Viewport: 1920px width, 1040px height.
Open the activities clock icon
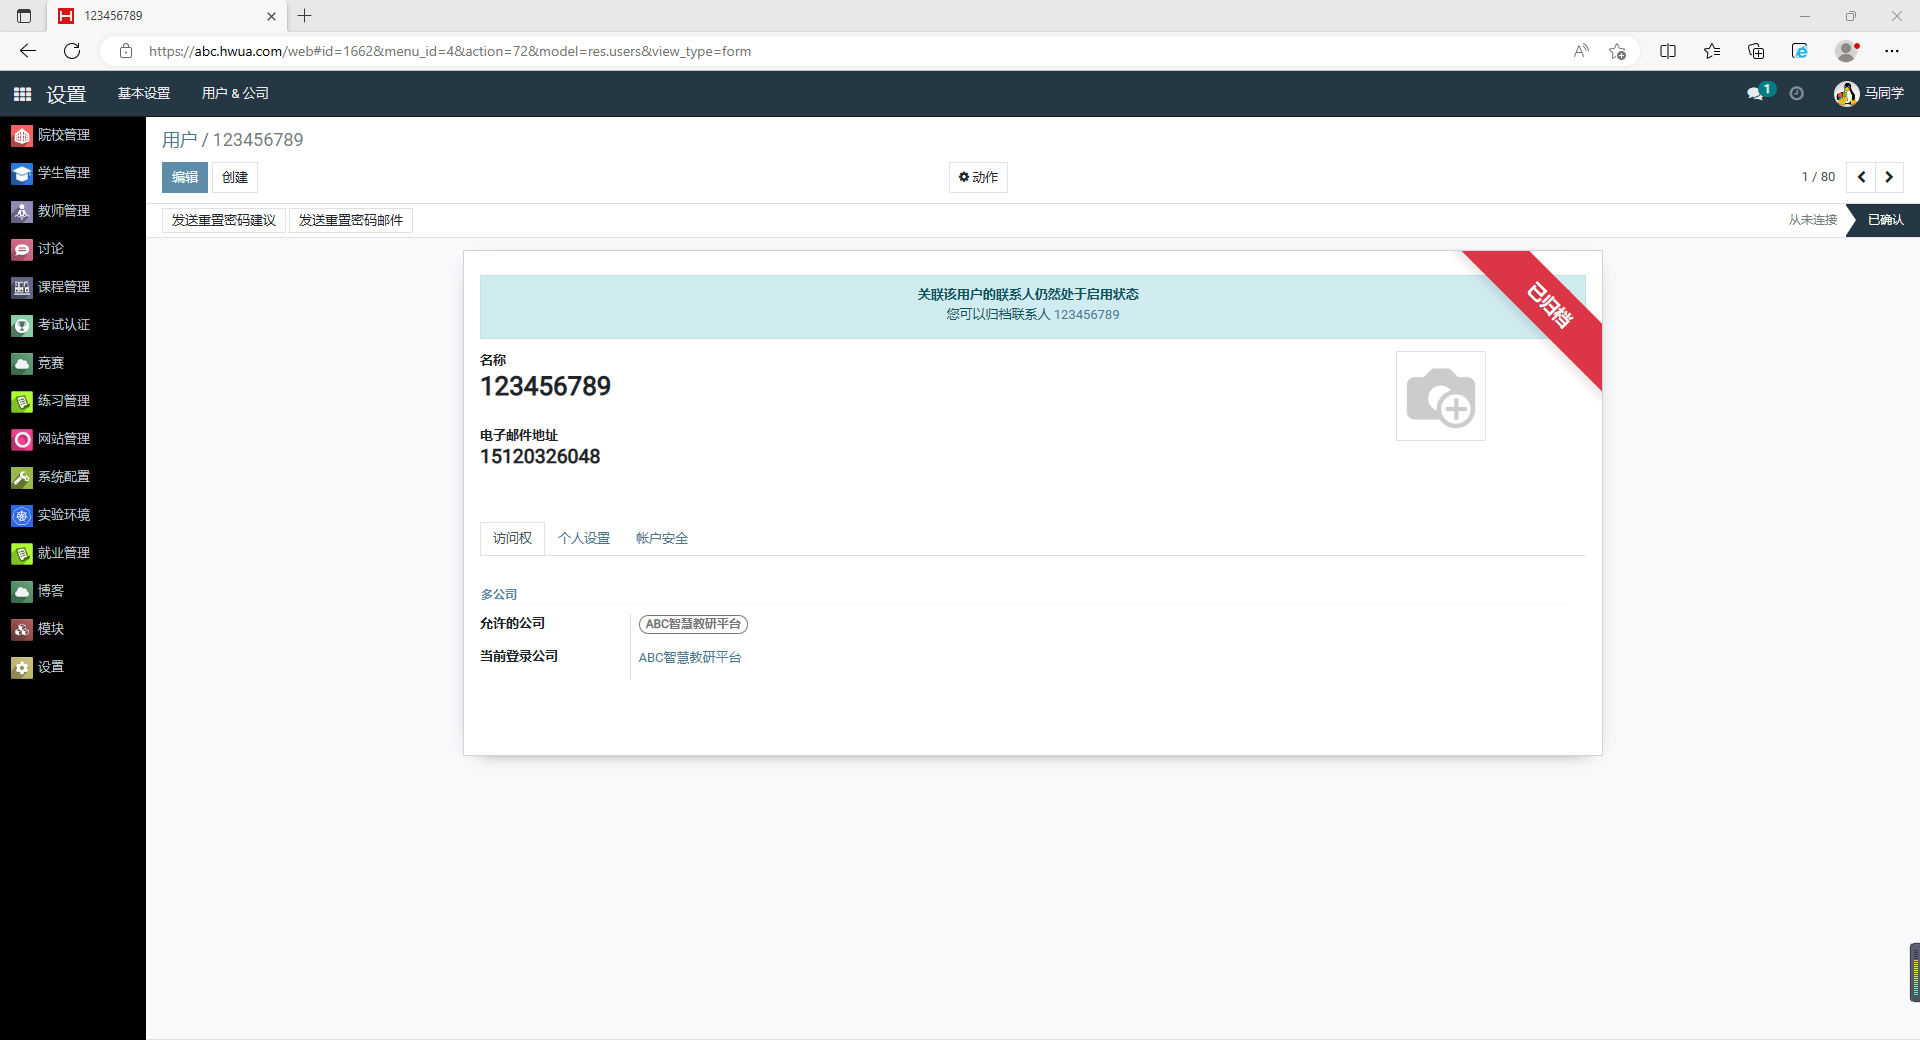[1797, 94]
